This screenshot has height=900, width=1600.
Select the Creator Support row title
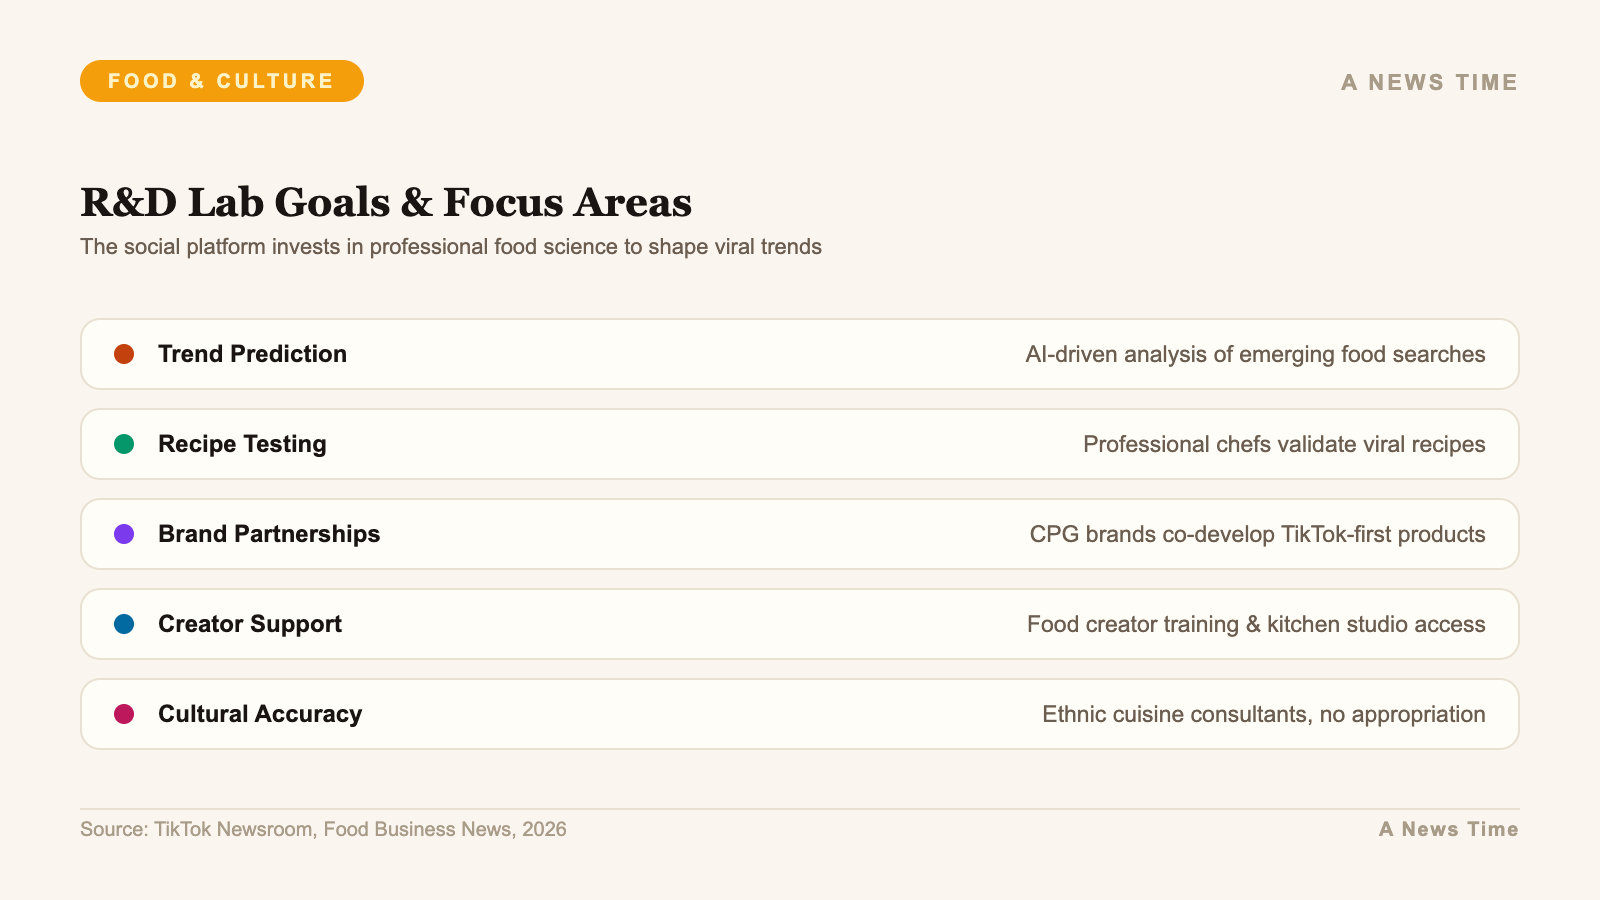[x=250, y=624]
